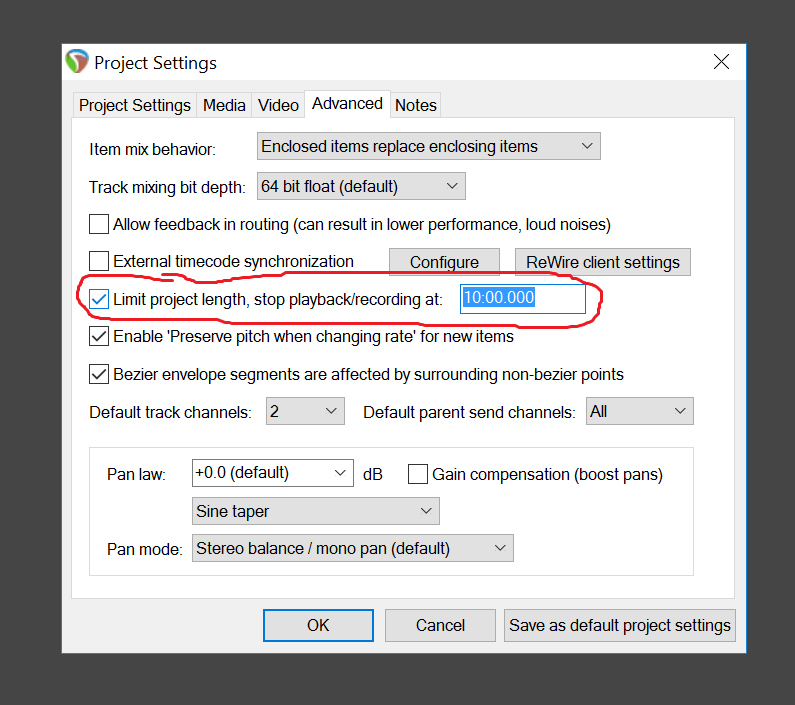Click the Configure button
This screenshot has height=705, width=795.
[x=444, y=262]
